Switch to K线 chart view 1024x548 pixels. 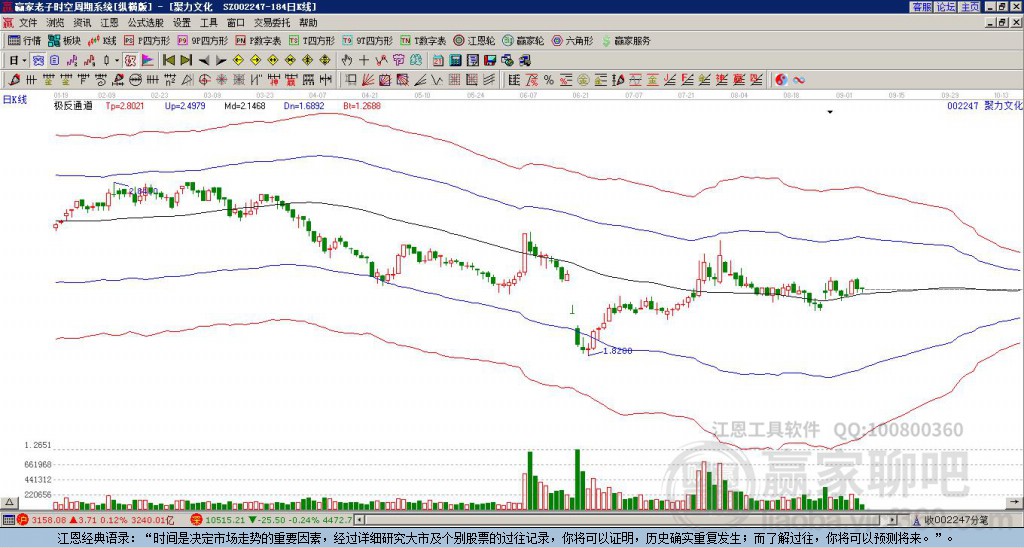[103, 40]
